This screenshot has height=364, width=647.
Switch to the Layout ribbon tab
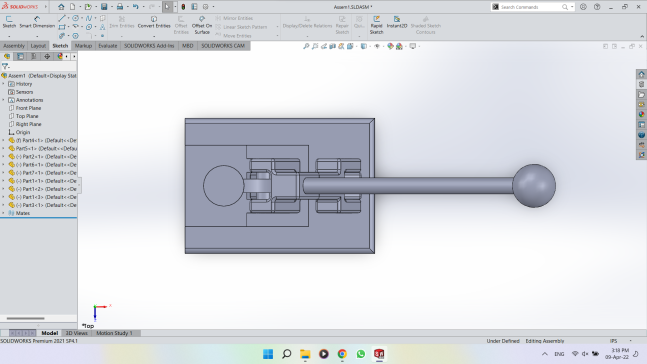[38, 46]
